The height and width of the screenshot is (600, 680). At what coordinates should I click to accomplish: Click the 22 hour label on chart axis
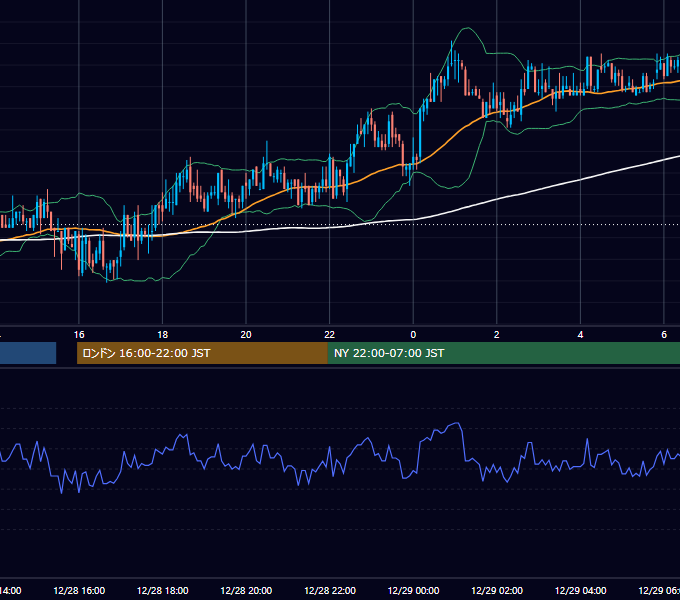click(x=330, y=335)
